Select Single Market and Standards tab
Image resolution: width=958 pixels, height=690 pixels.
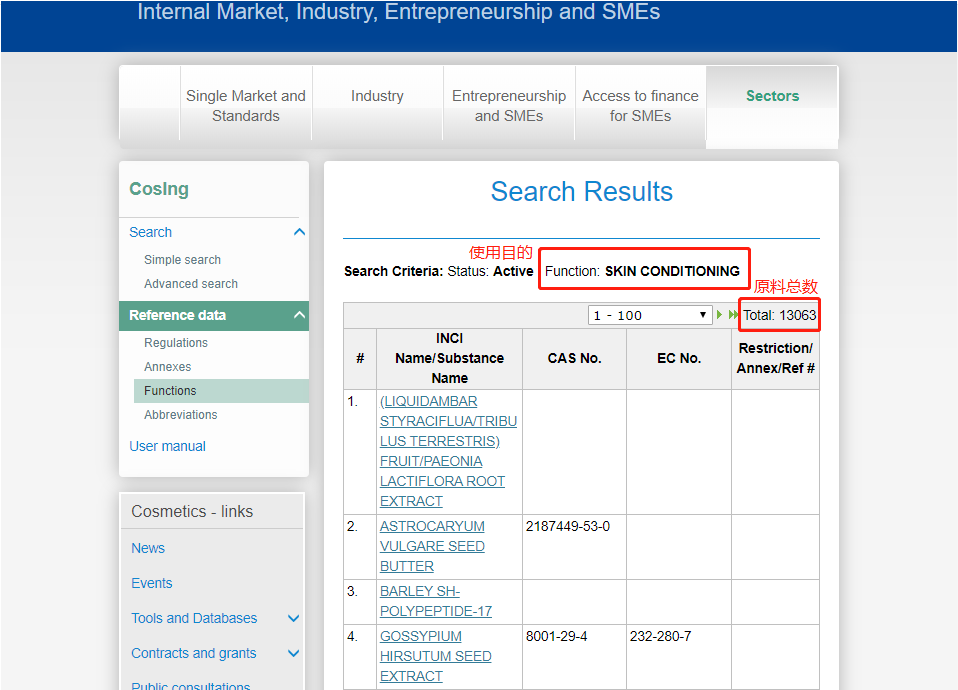pos(246,106)
